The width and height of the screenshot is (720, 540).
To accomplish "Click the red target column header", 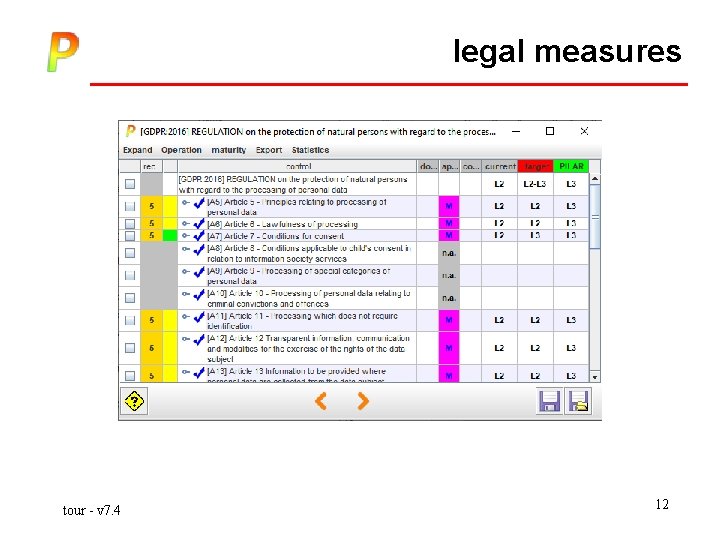I will [x=535, y=166].
